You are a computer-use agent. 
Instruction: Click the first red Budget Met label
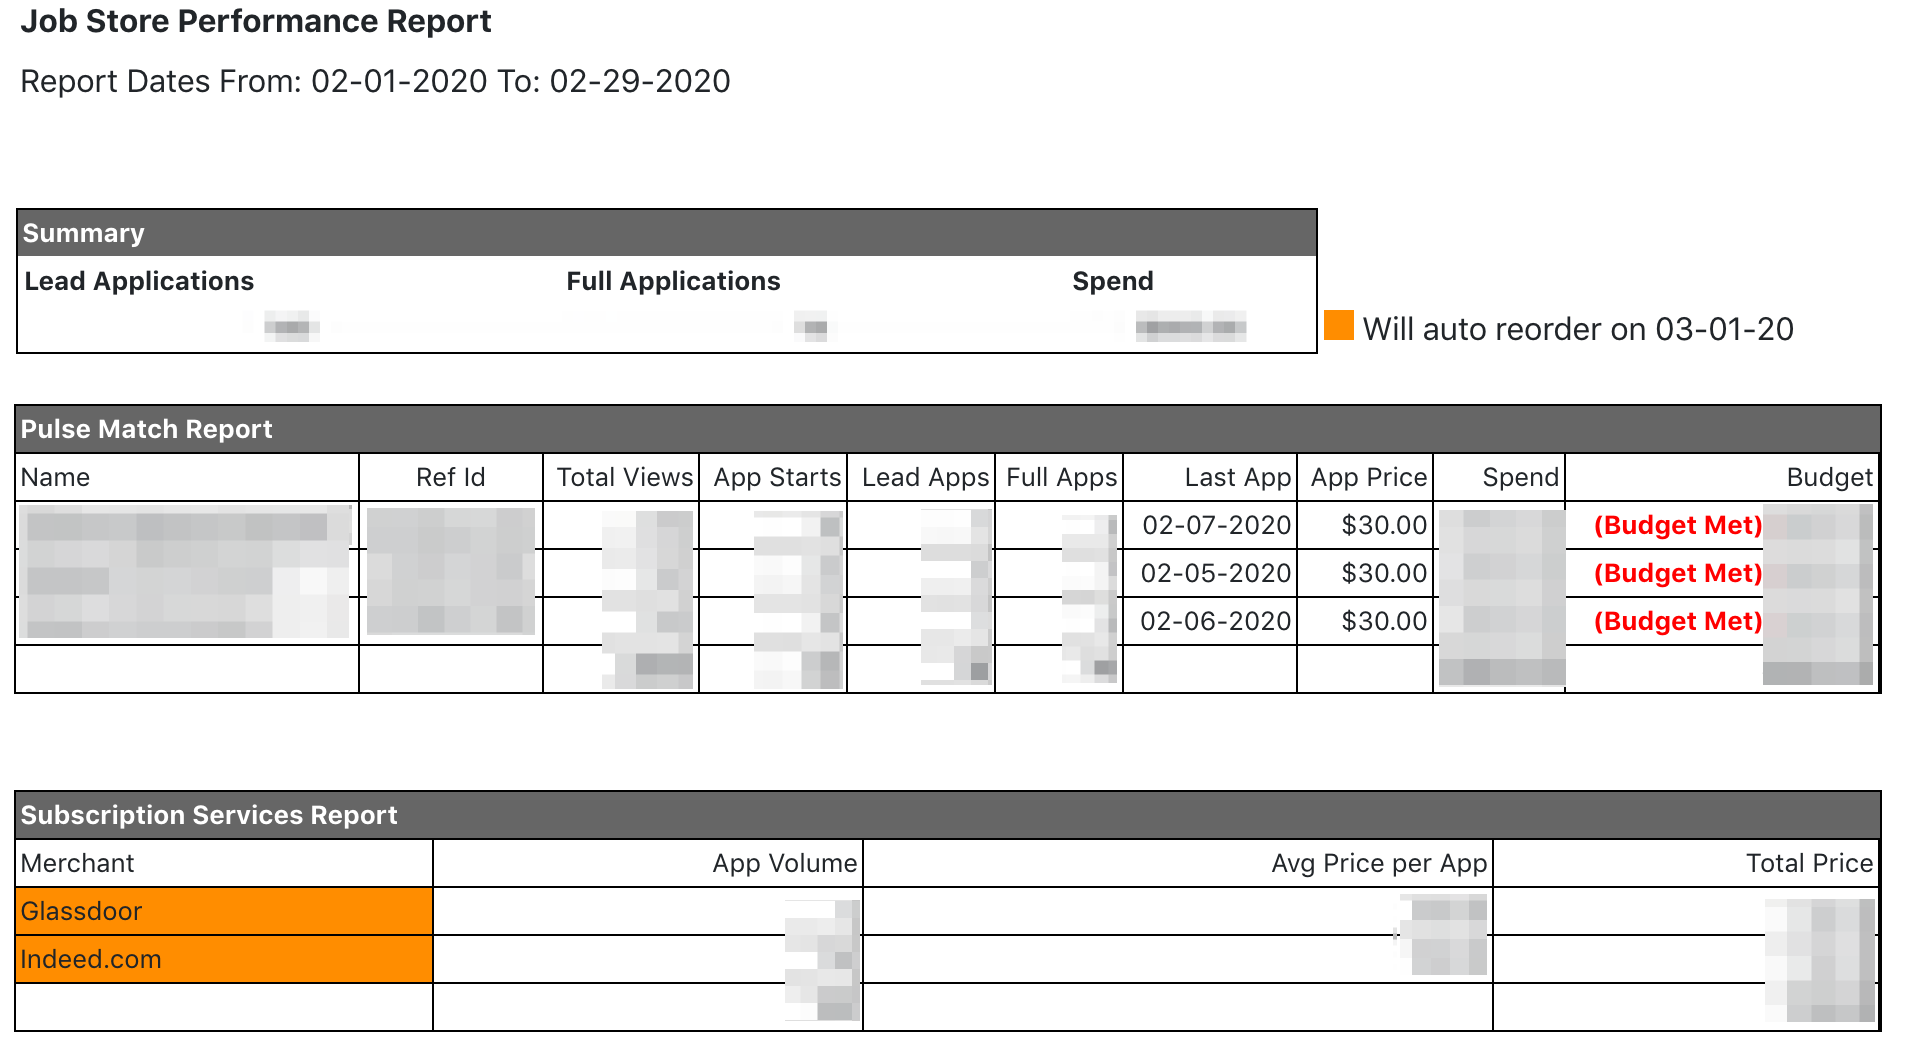tap(1677, 525)
